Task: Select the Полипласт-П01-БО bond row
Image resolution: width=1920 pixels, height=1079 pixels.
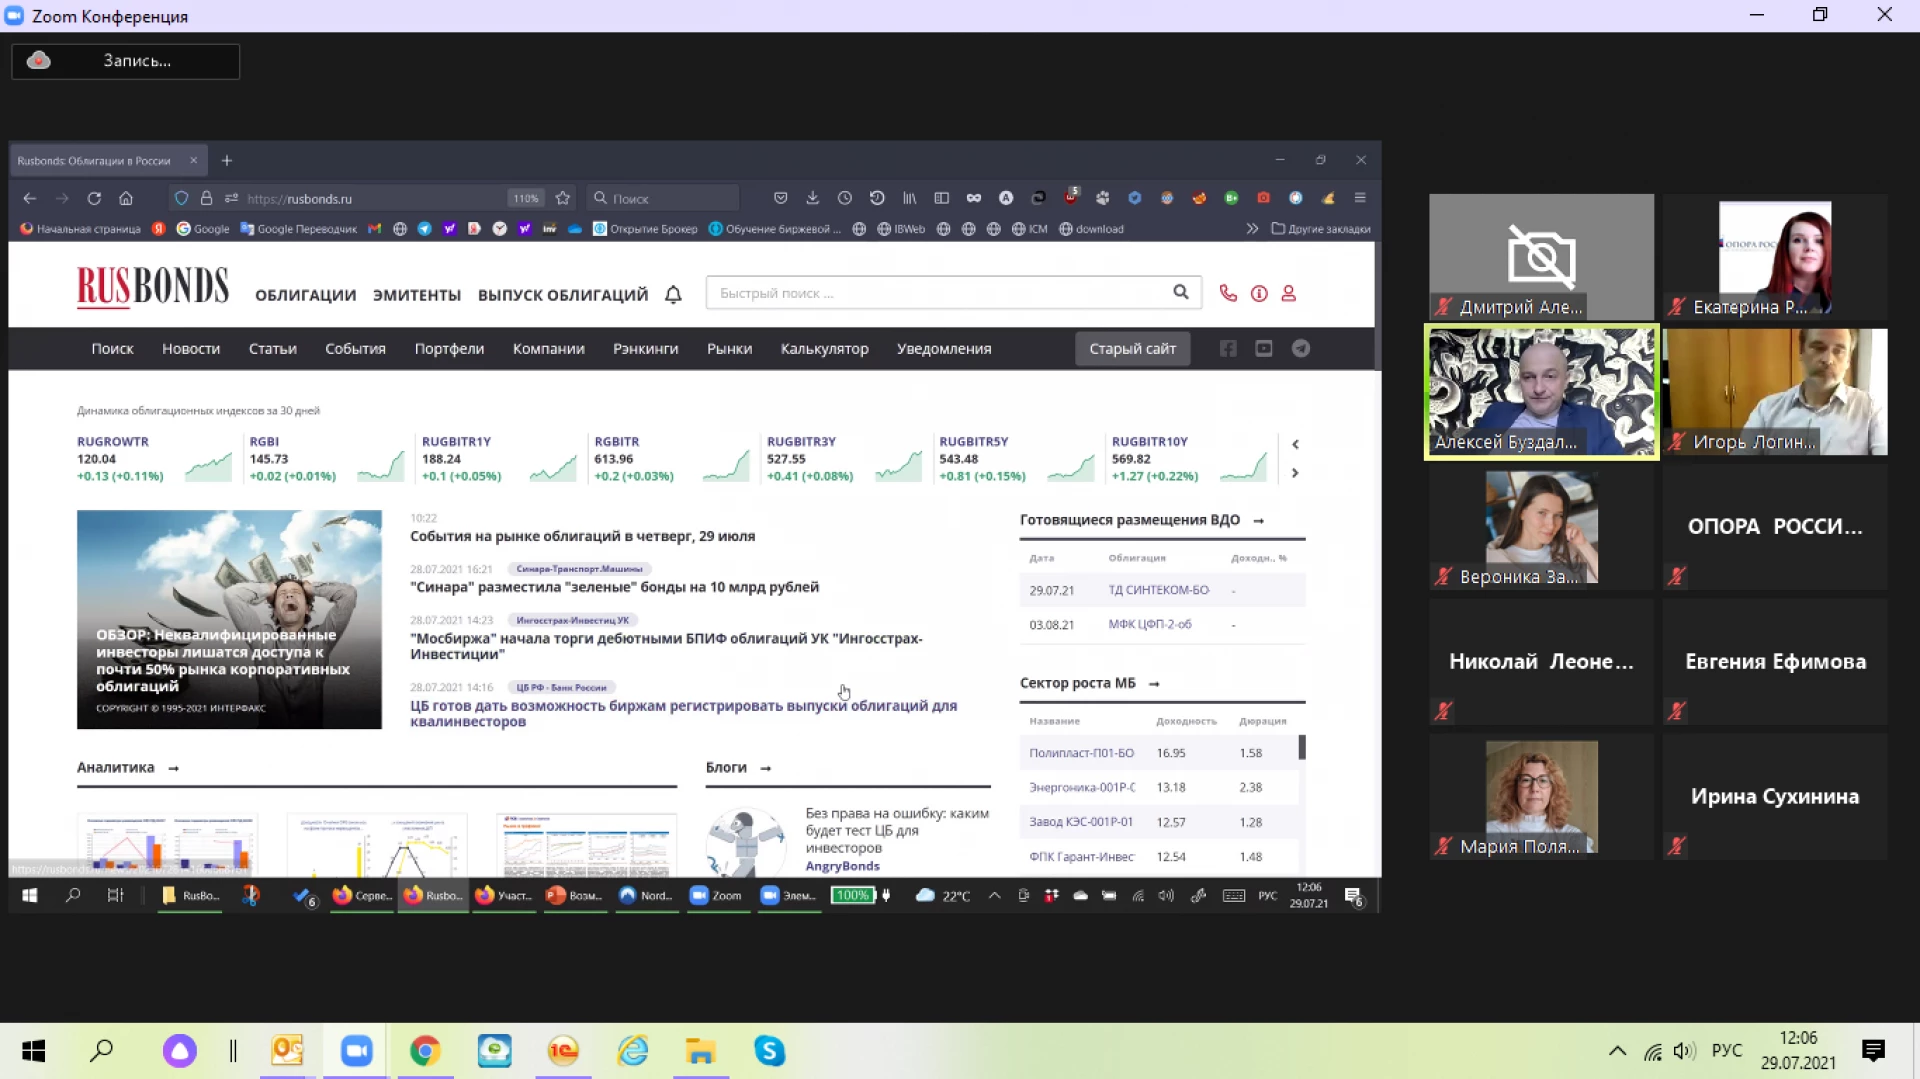Action: [x=1159, y=753]
